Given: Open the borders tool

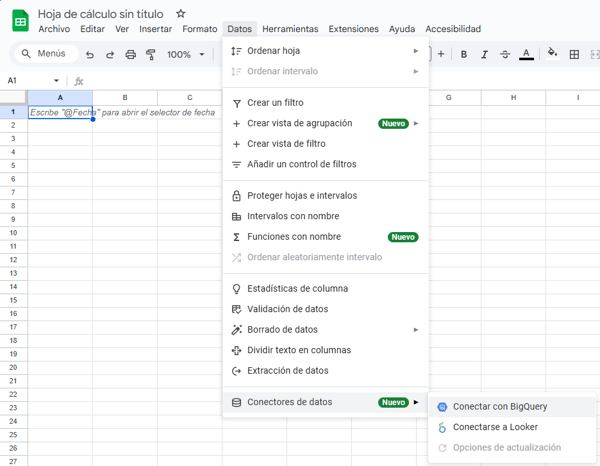Looking at the screenshot, I should click(x=574, y=55).
